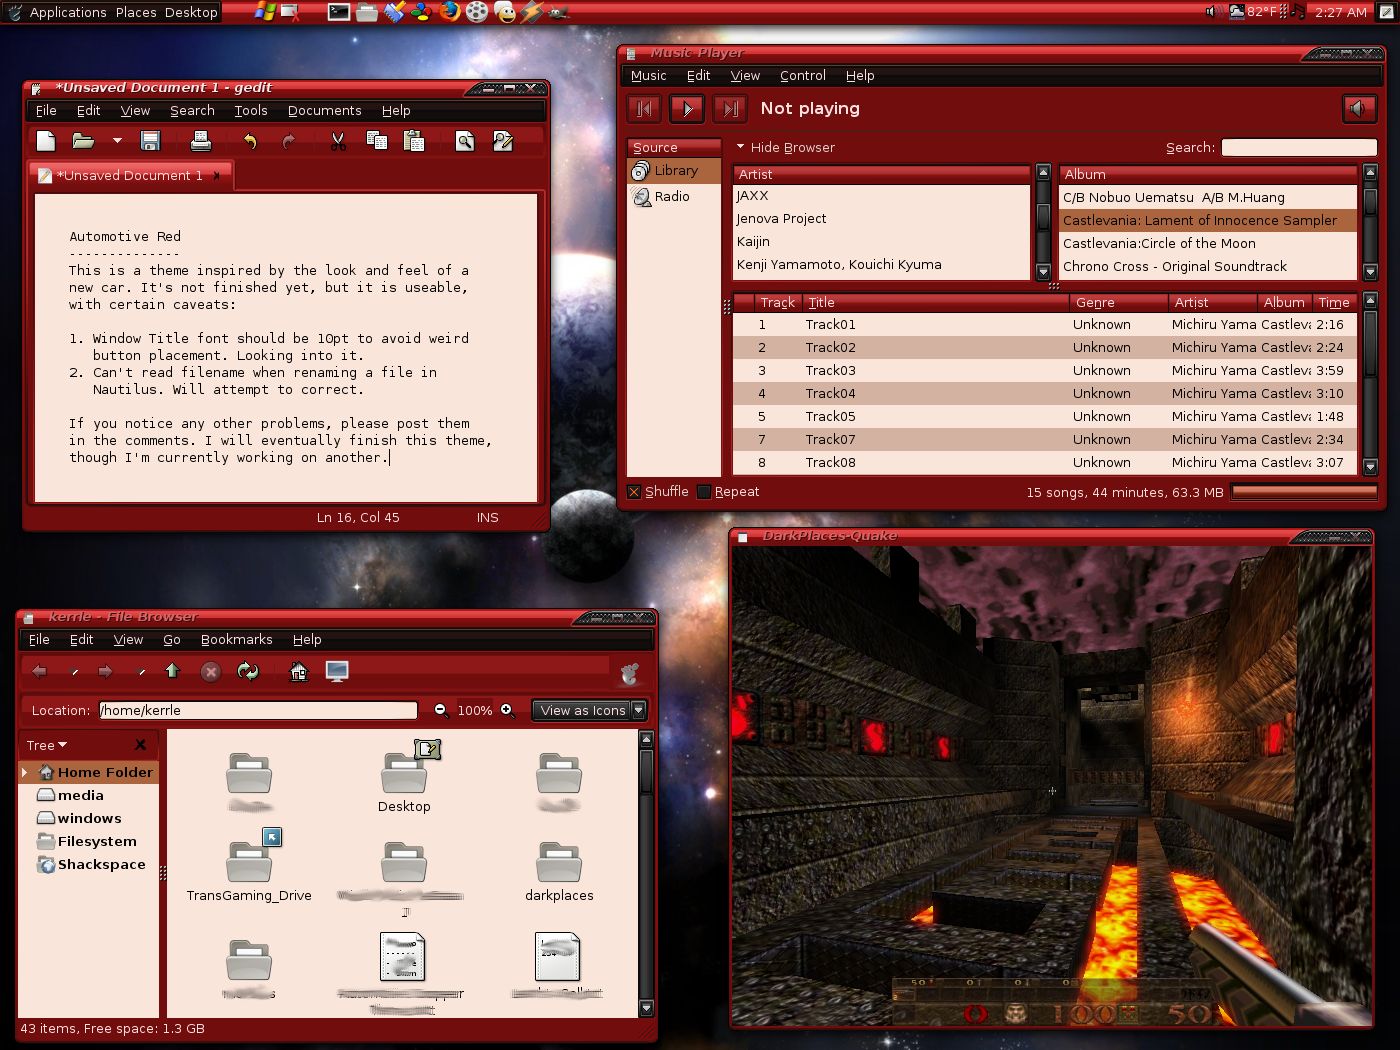The height and width of the screenshot is (1050, 1400).
Task: Create a new document in gedit
Action: [x=46, y=141]
